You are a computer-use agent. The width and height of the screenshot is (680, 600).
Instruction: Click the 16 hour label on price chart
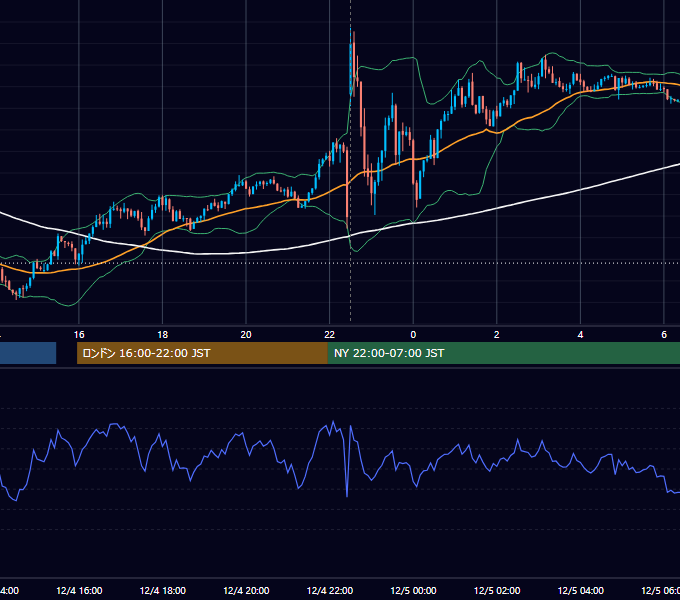click(x=79, y=335)
